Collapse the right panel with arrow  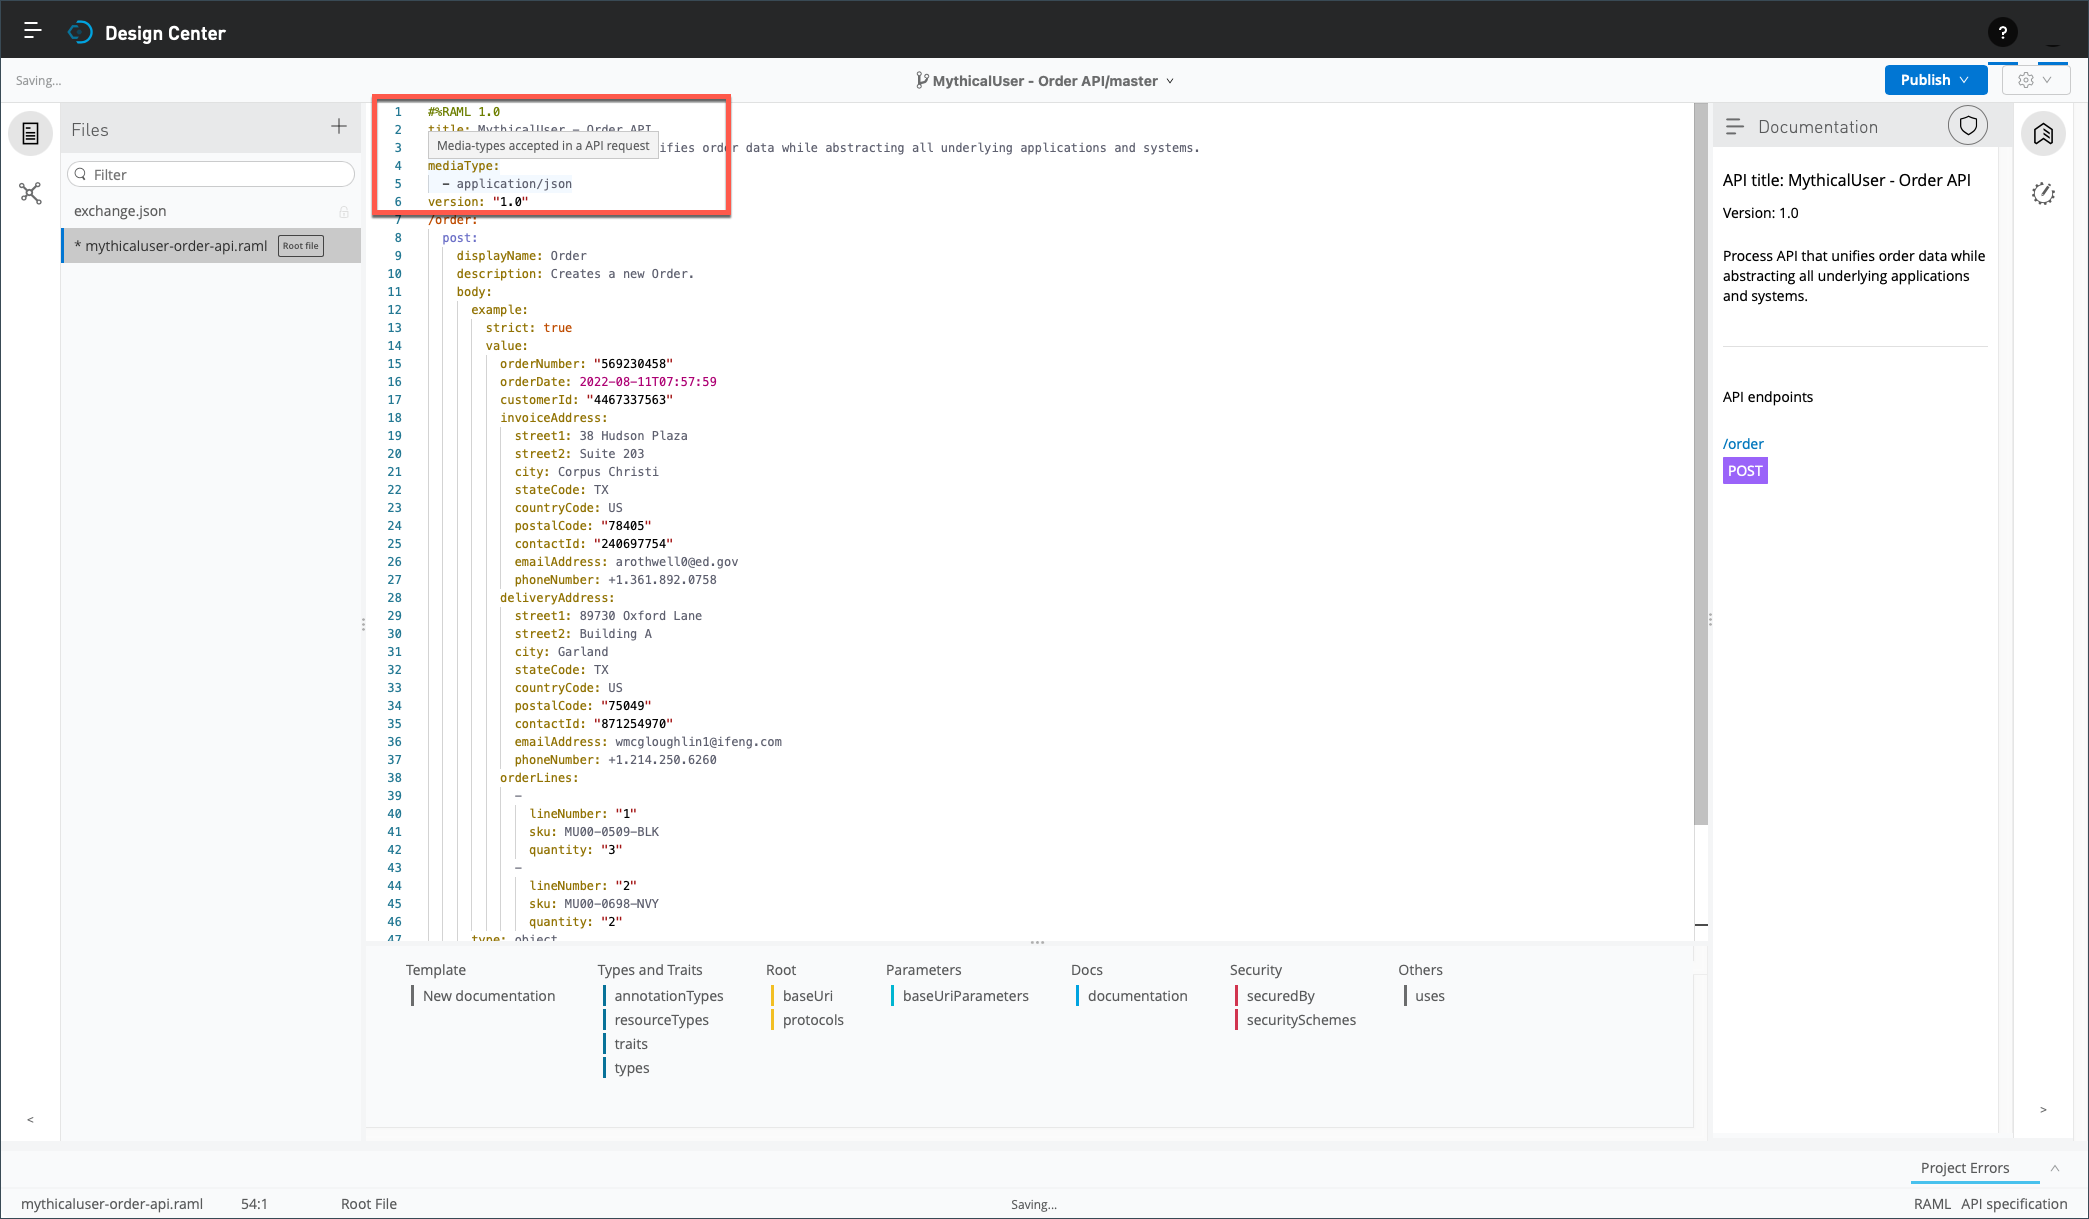pyautogui.click(x=2043, y=1110)
